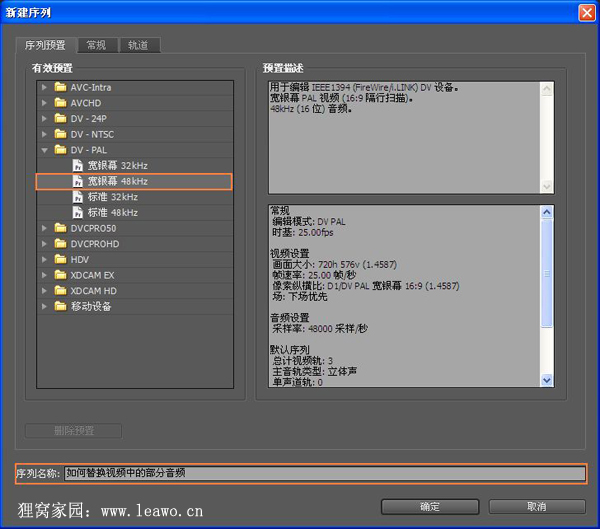Click the 确定 button

click(430, 507)
